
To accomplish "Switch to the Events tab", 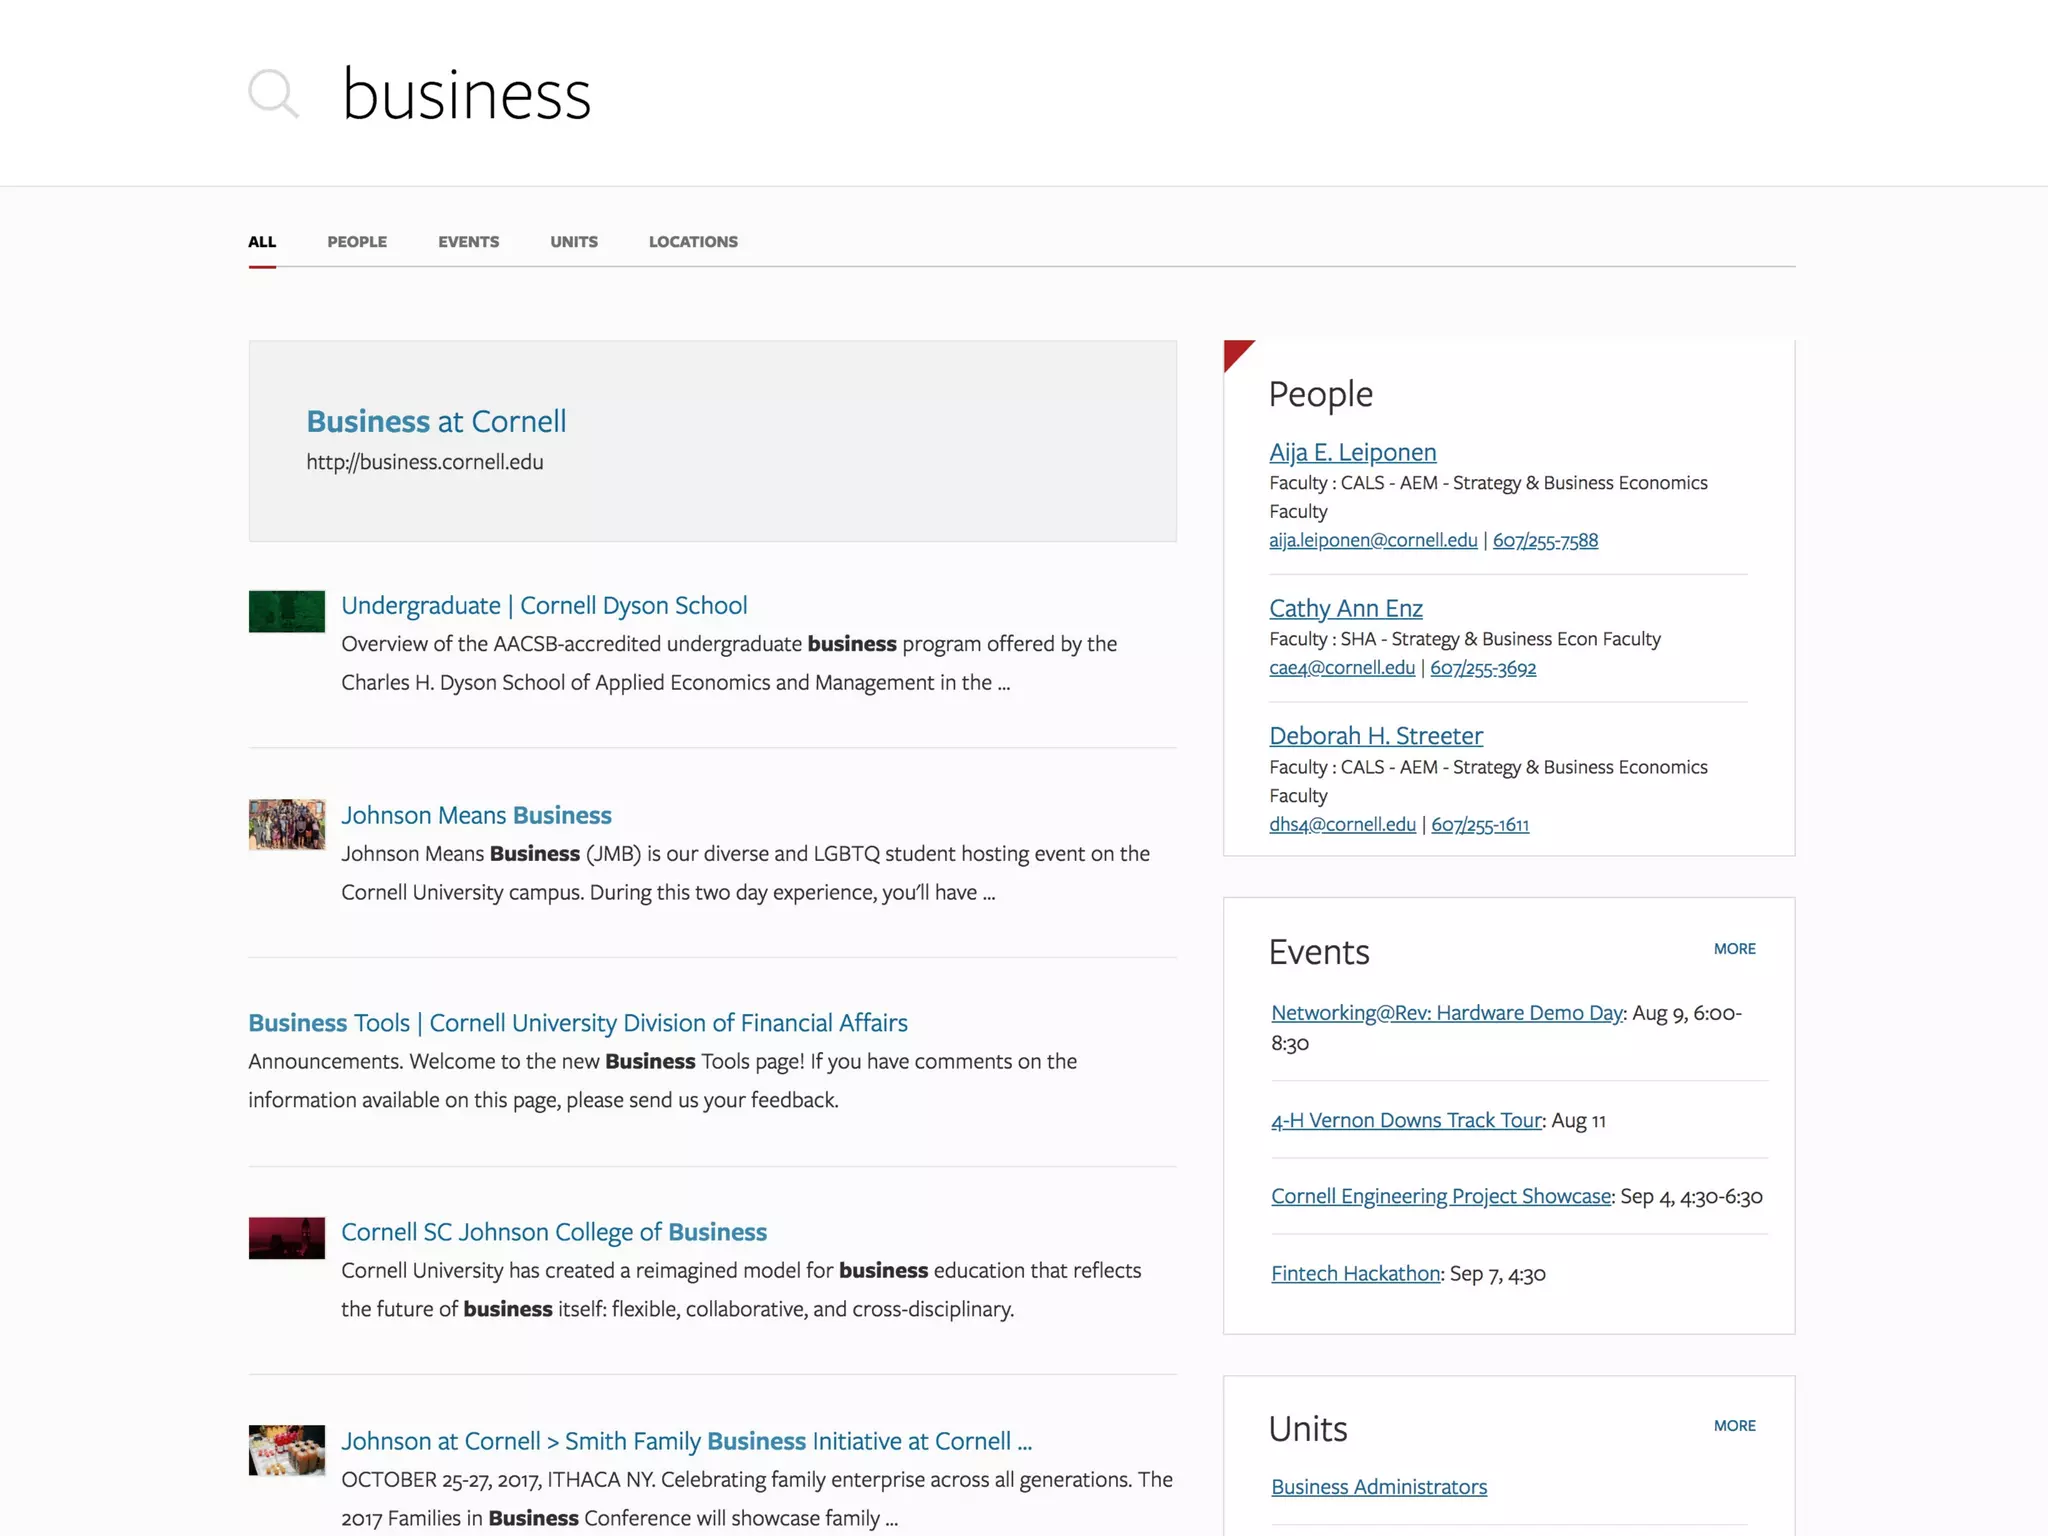I will pos(468,242).
